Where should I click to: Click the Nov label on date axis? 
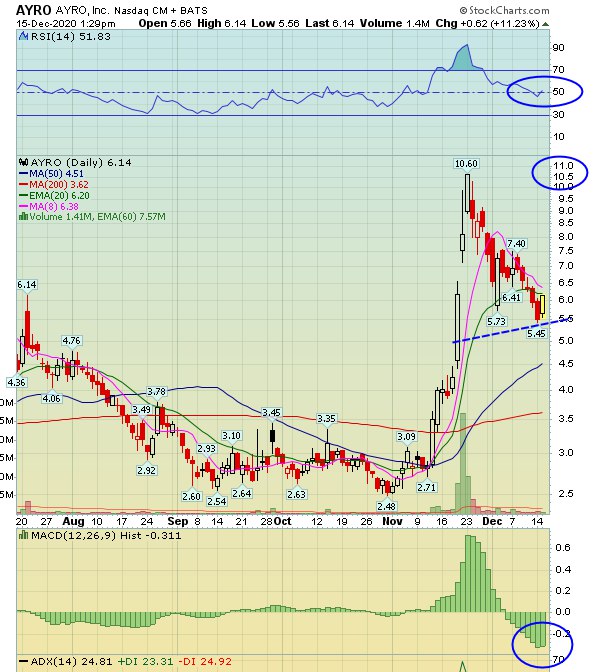tap(392, 521)
